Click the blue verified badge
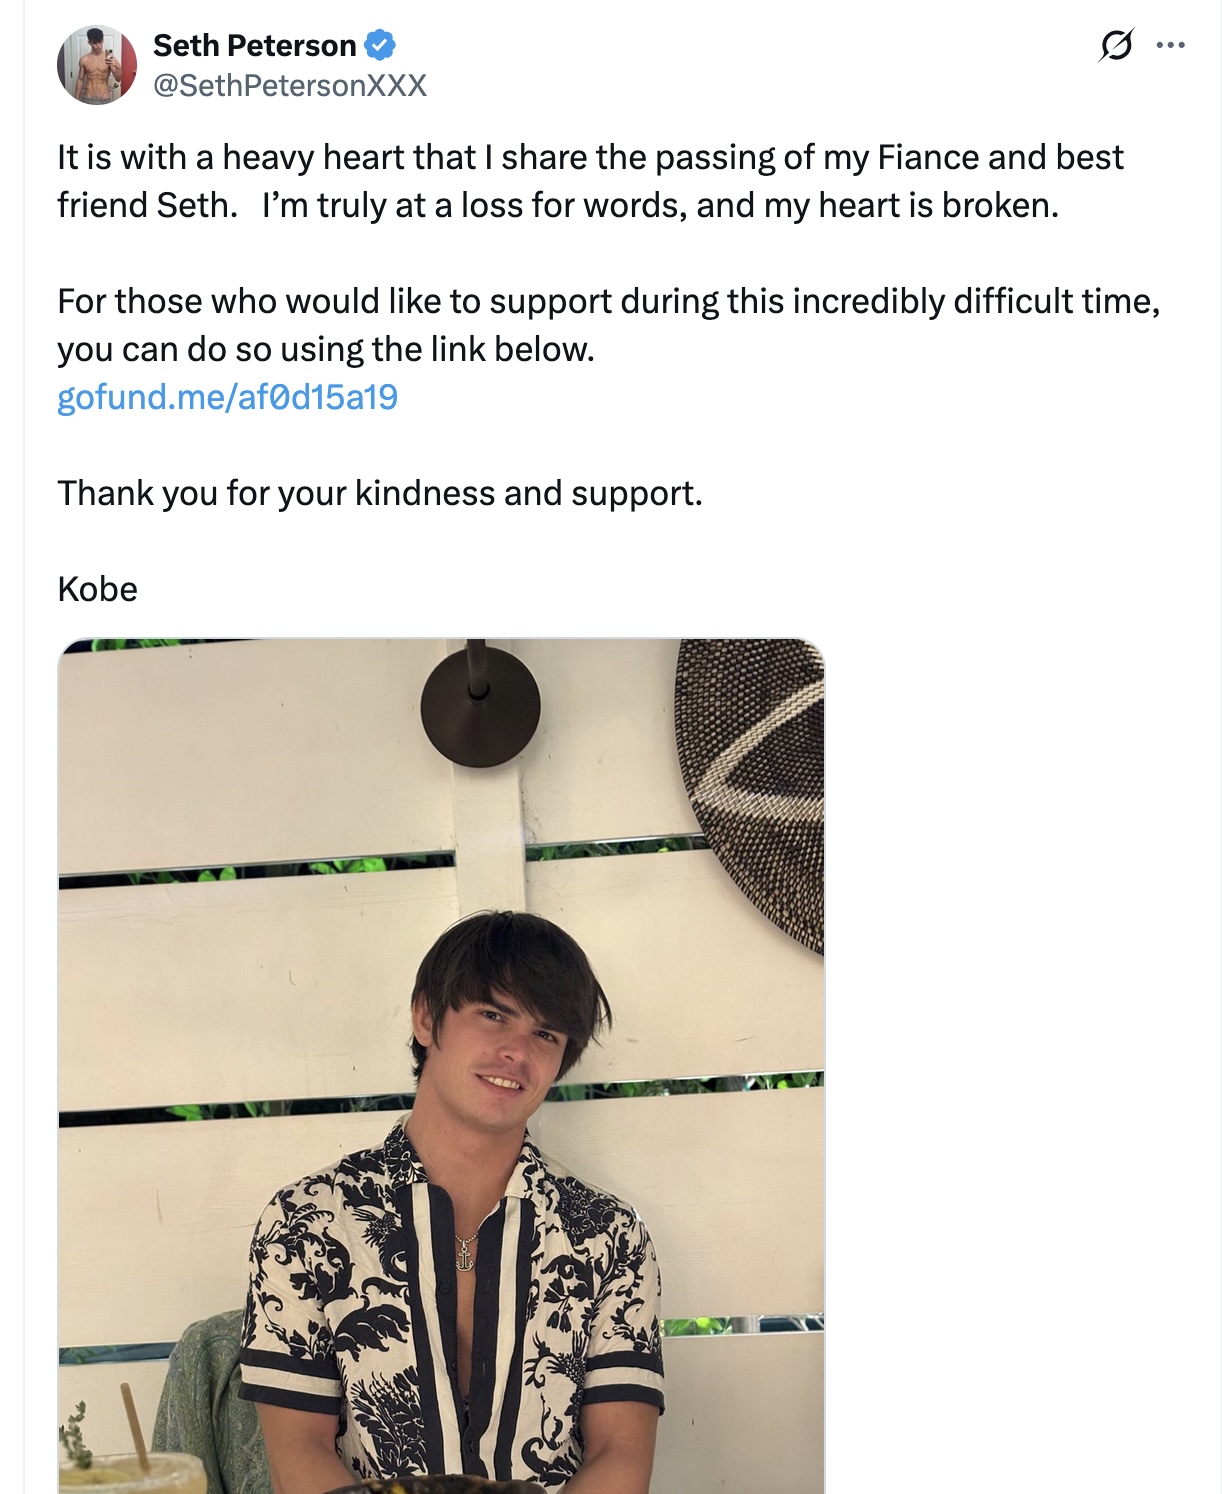This screenshot has height=1494, width=1222. 380,45
